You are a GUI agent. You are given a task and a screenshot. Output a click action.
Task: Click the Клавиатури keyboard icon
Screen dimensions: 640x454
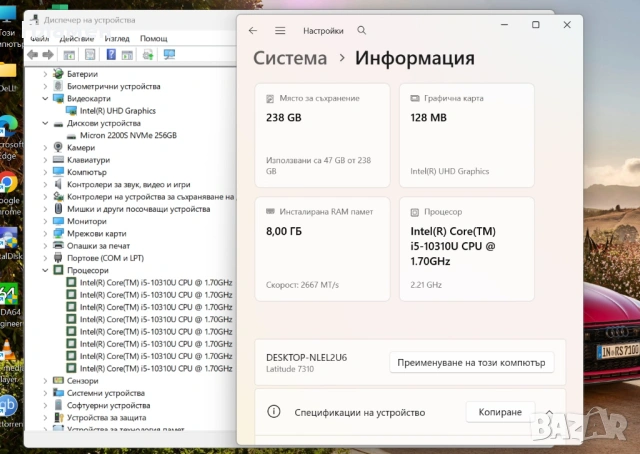[58, 160]
